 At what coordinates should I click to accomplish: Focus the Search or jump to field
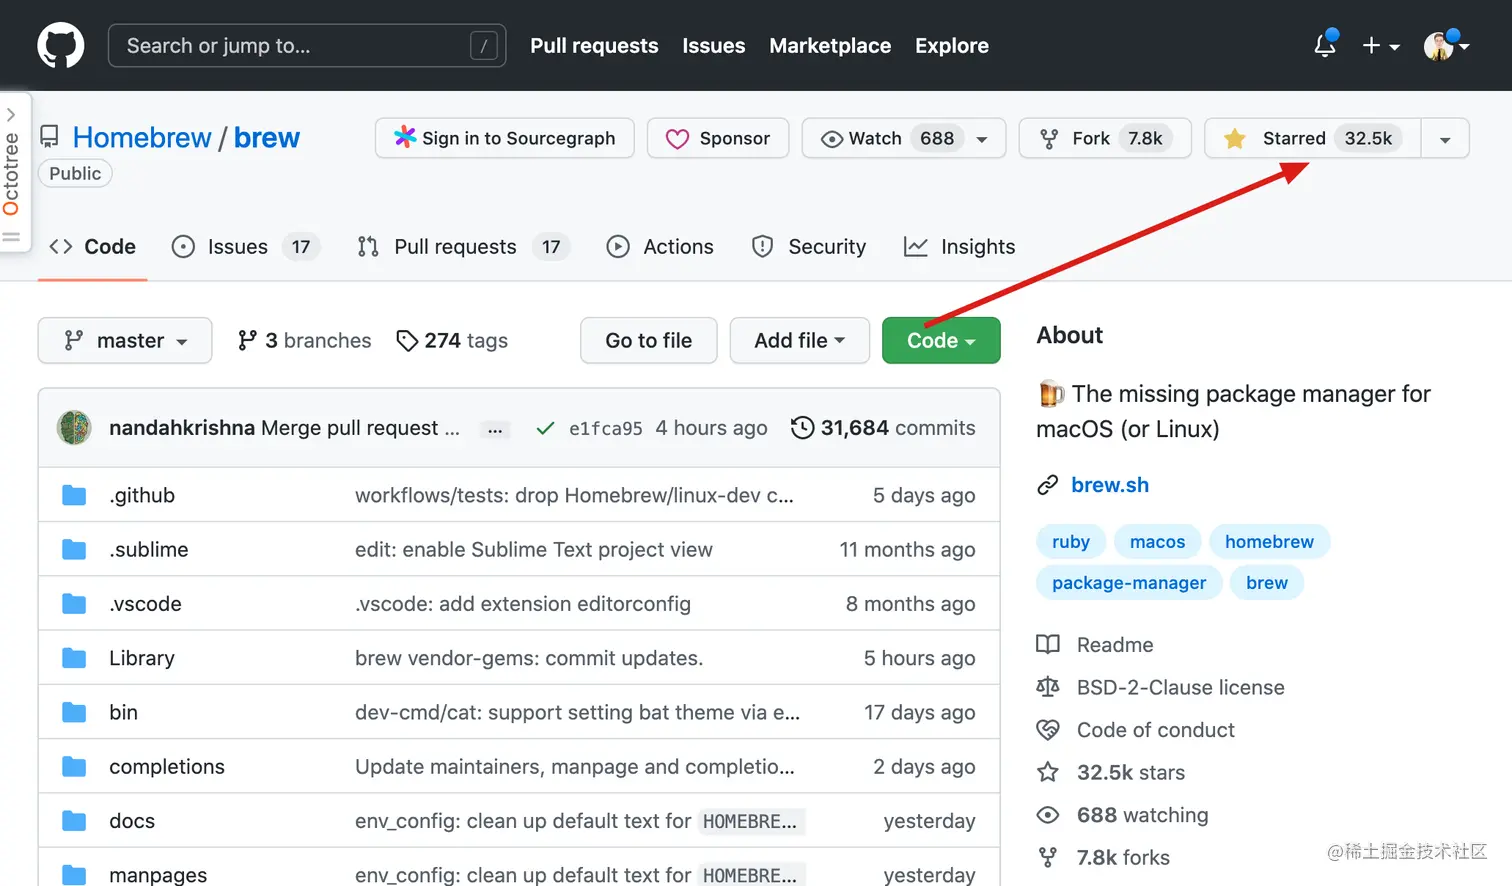pos(307,46)
